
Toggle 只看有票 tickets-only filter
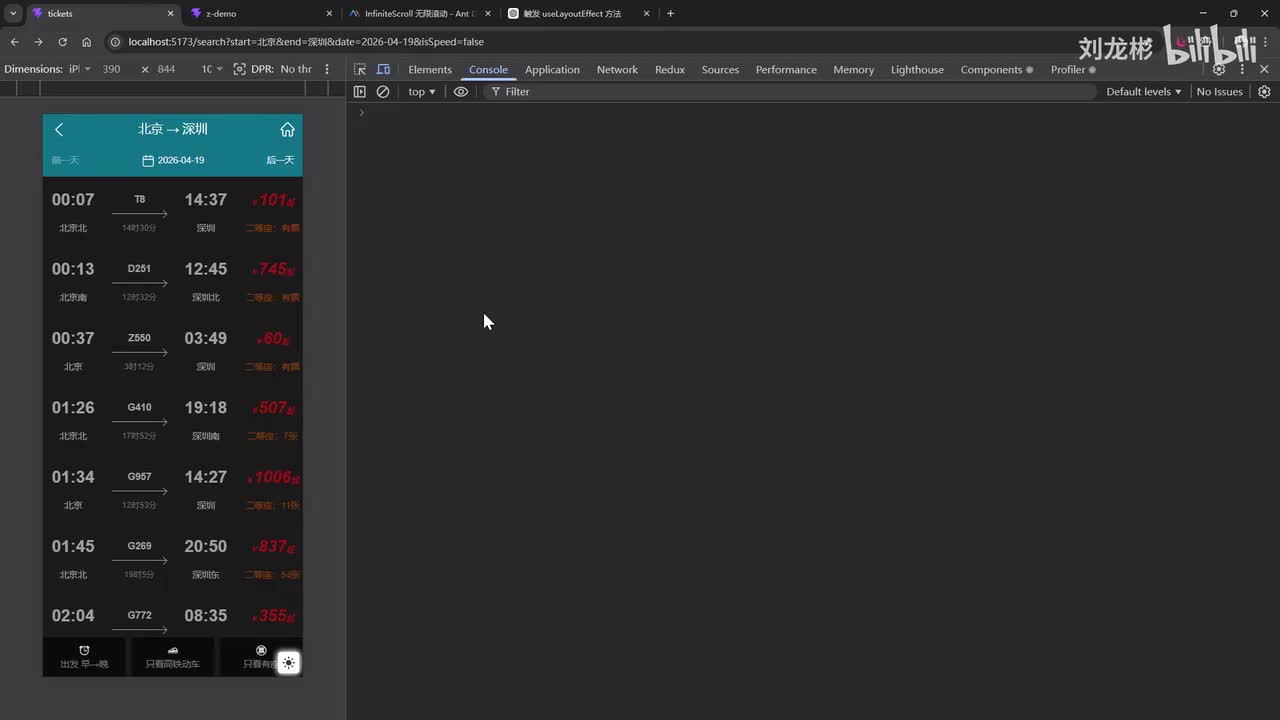coord(260,657)
